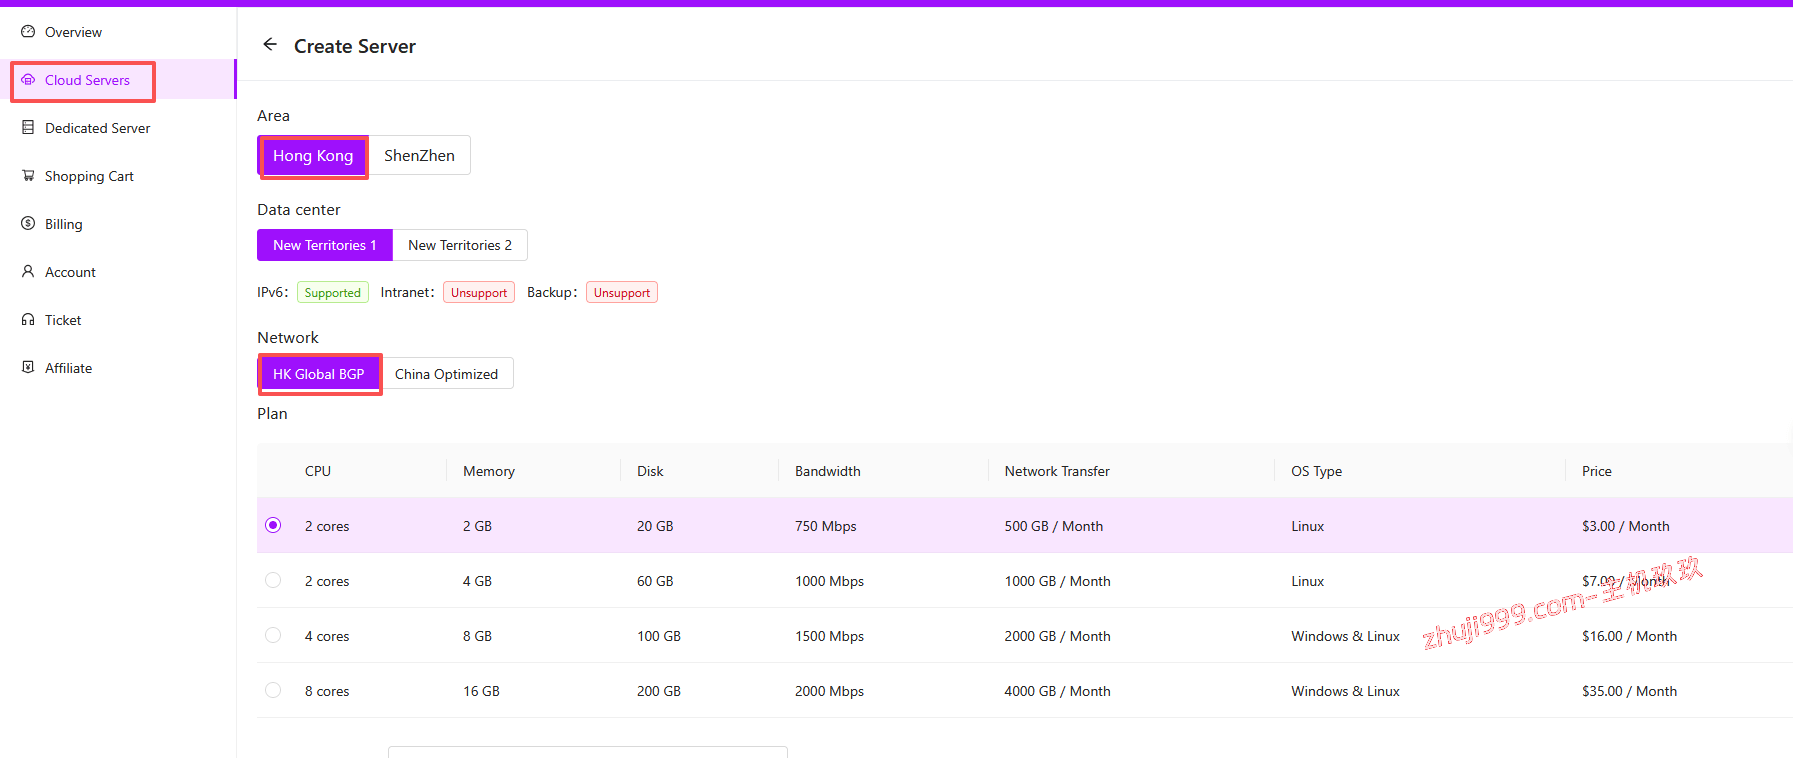Screen dimensions: 1793x758
Task: Switch area to ShenZhen
Action: [419, 156]
